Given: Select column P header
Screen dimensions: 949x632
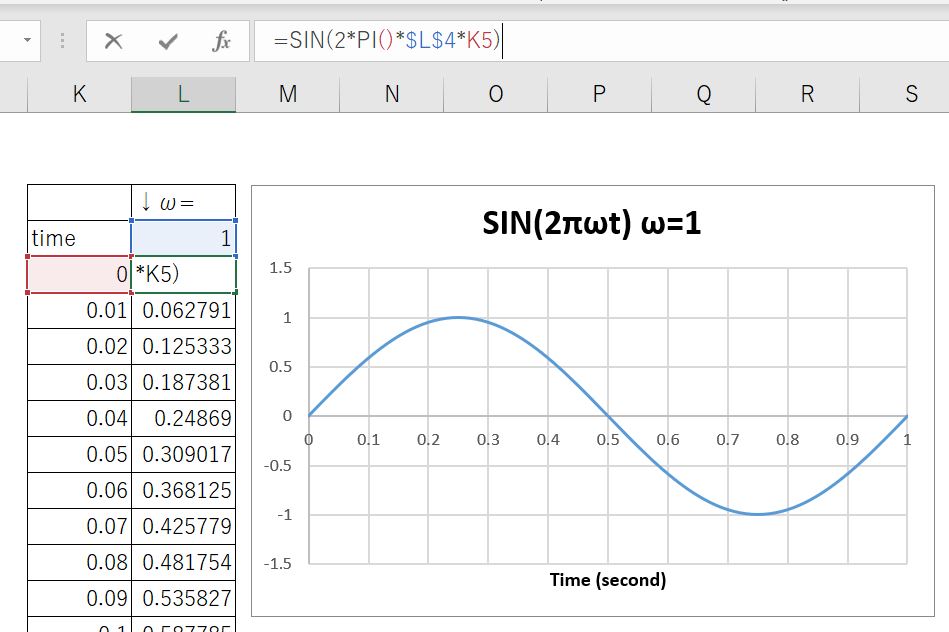Looking at the screenshot, I should point(599,94).
